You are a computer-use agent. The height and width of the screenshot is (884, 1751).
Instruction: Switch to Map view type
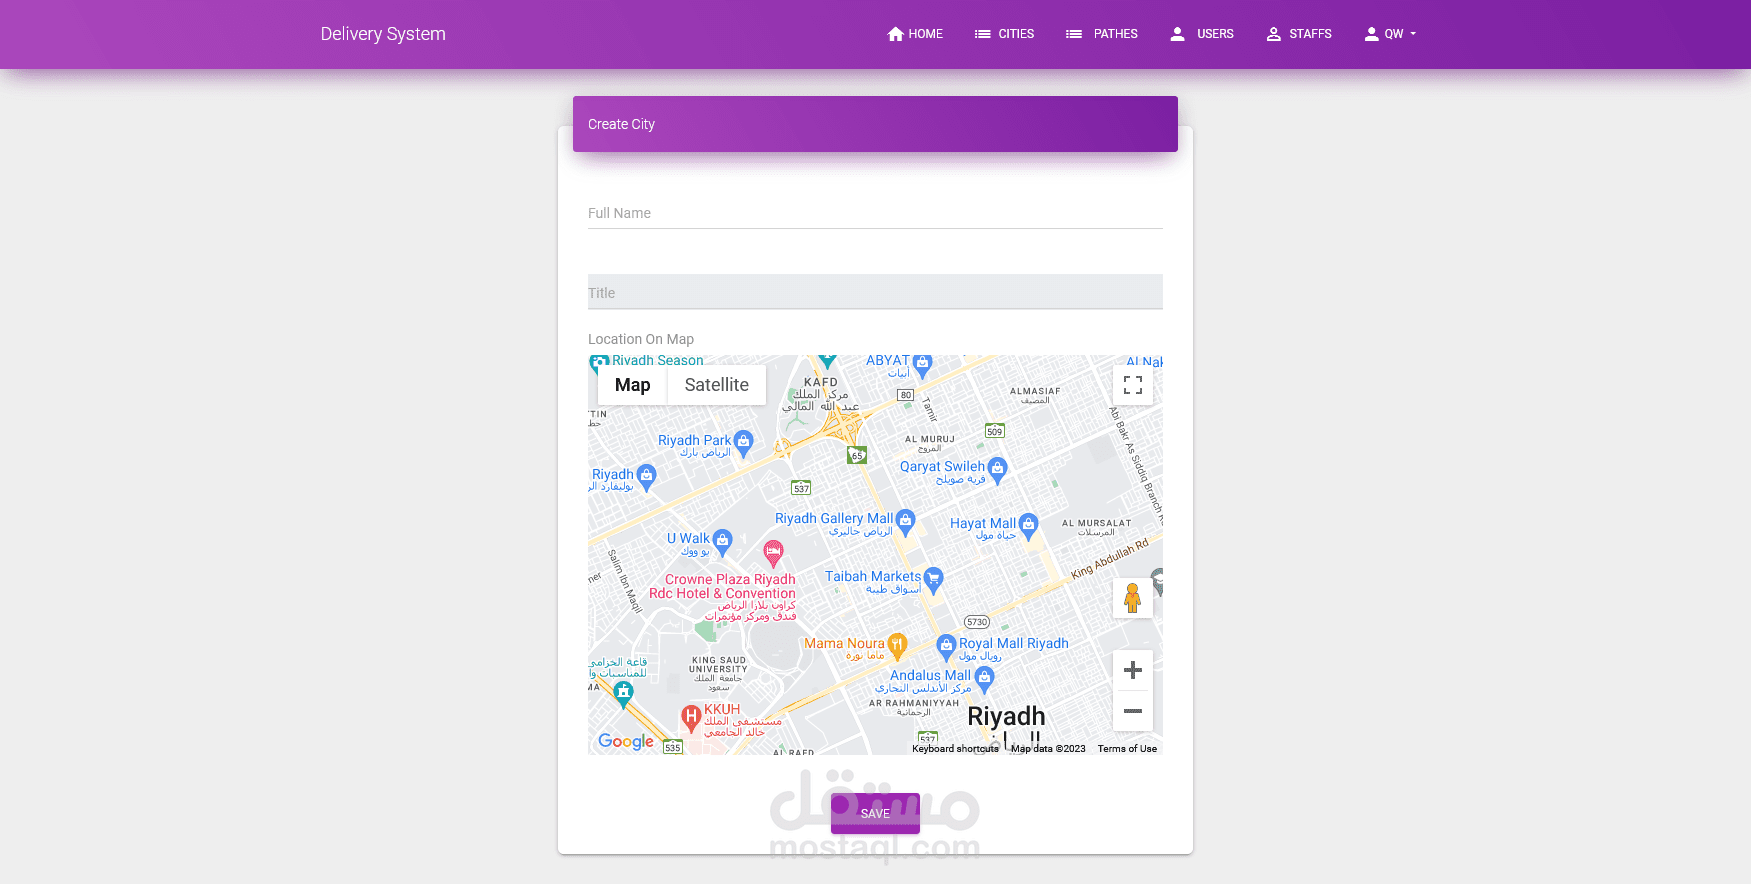[x=632, y=385]
